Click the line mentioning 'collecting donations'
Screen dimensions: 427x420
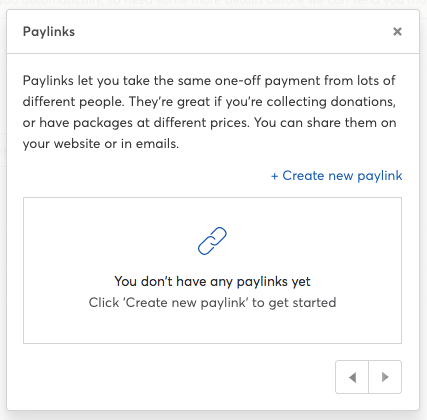(209, 102)
